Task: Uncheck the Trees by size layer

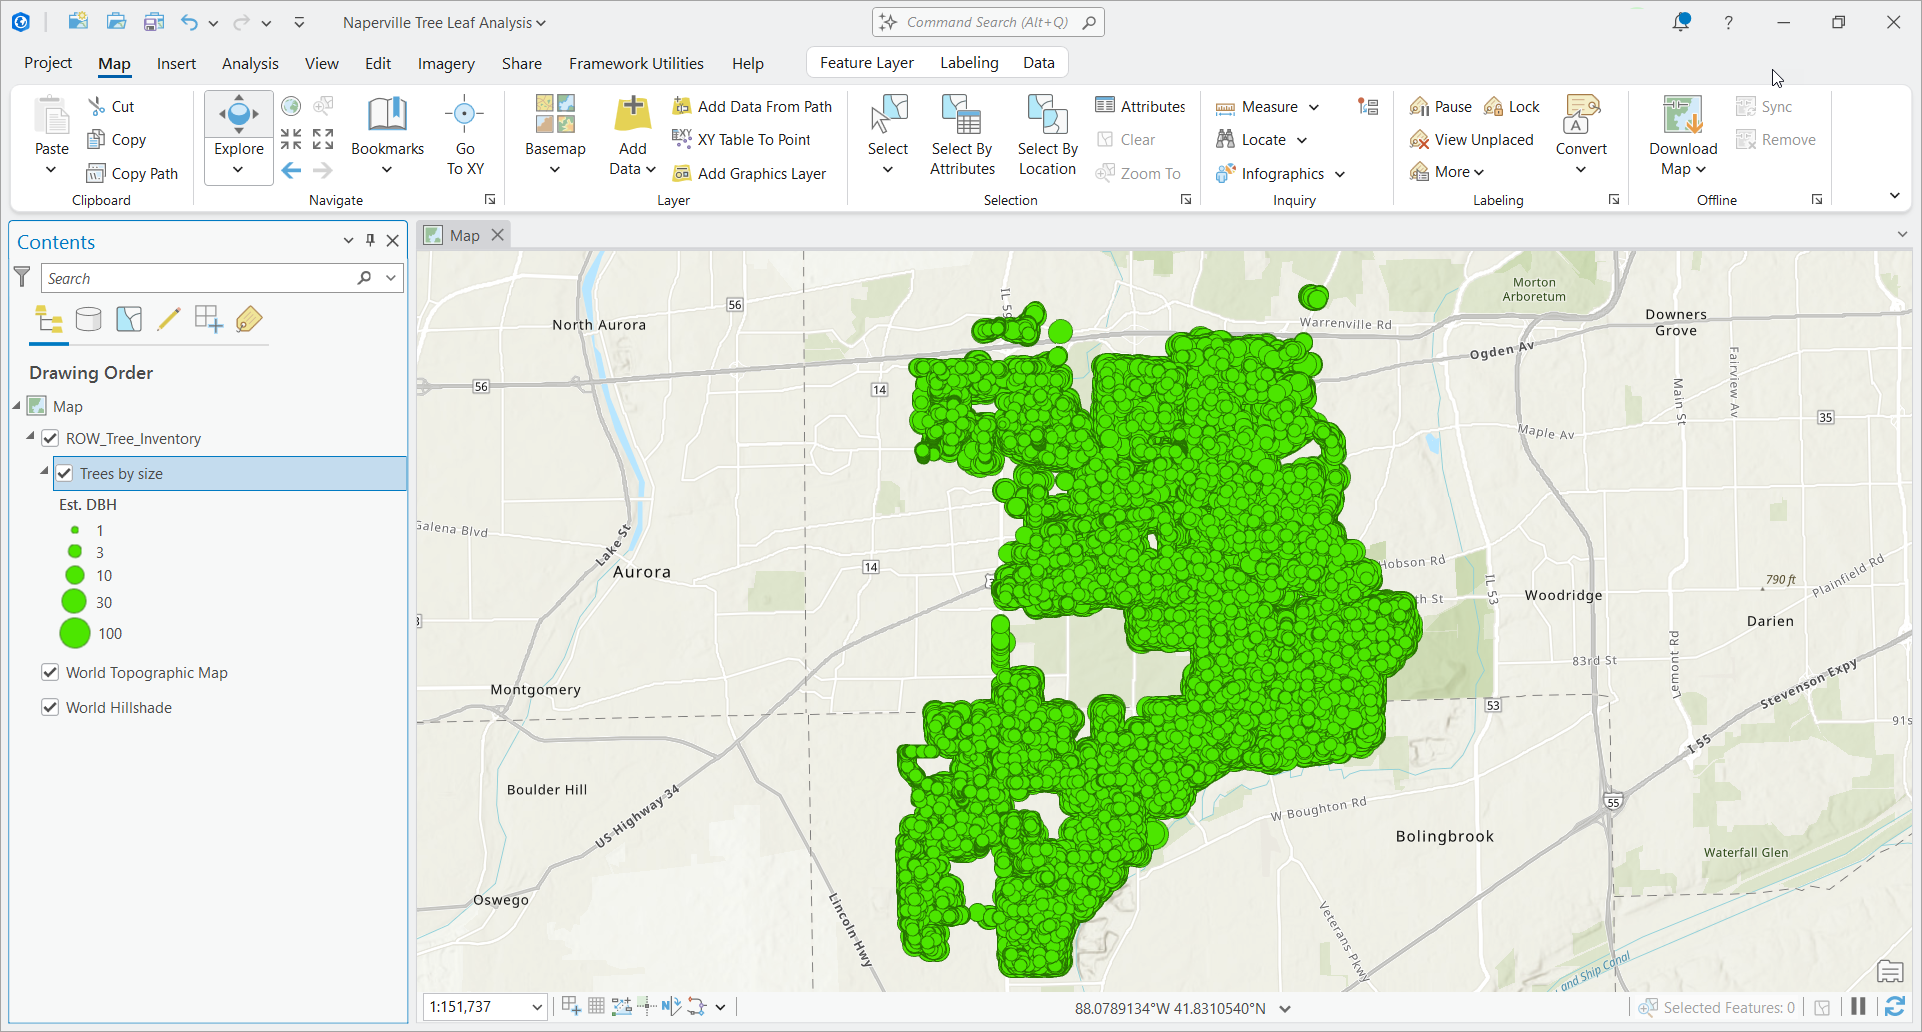Action: [x=65, y=474]
